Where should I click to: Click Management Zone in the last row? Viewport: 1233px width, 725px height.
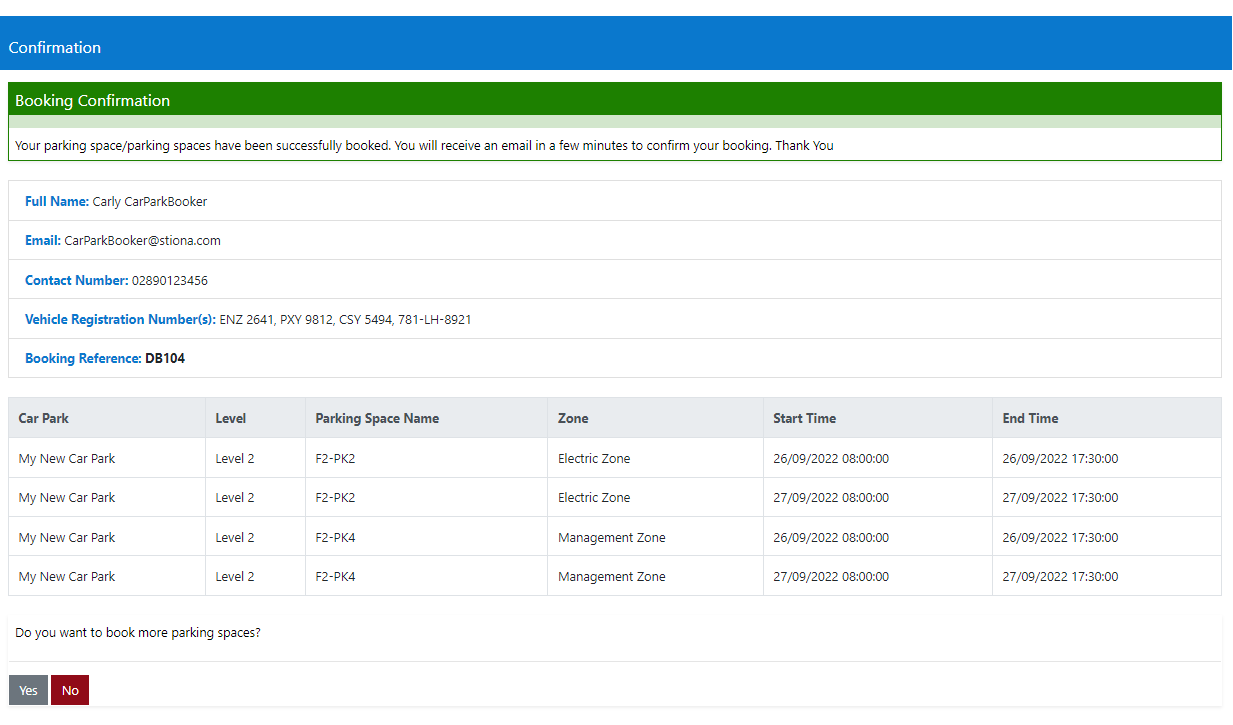coord(611,576)
